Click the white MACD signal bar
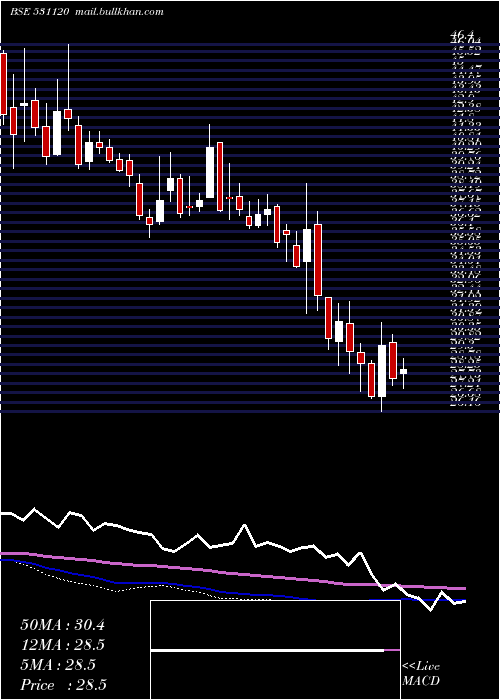 pos(267,650)
